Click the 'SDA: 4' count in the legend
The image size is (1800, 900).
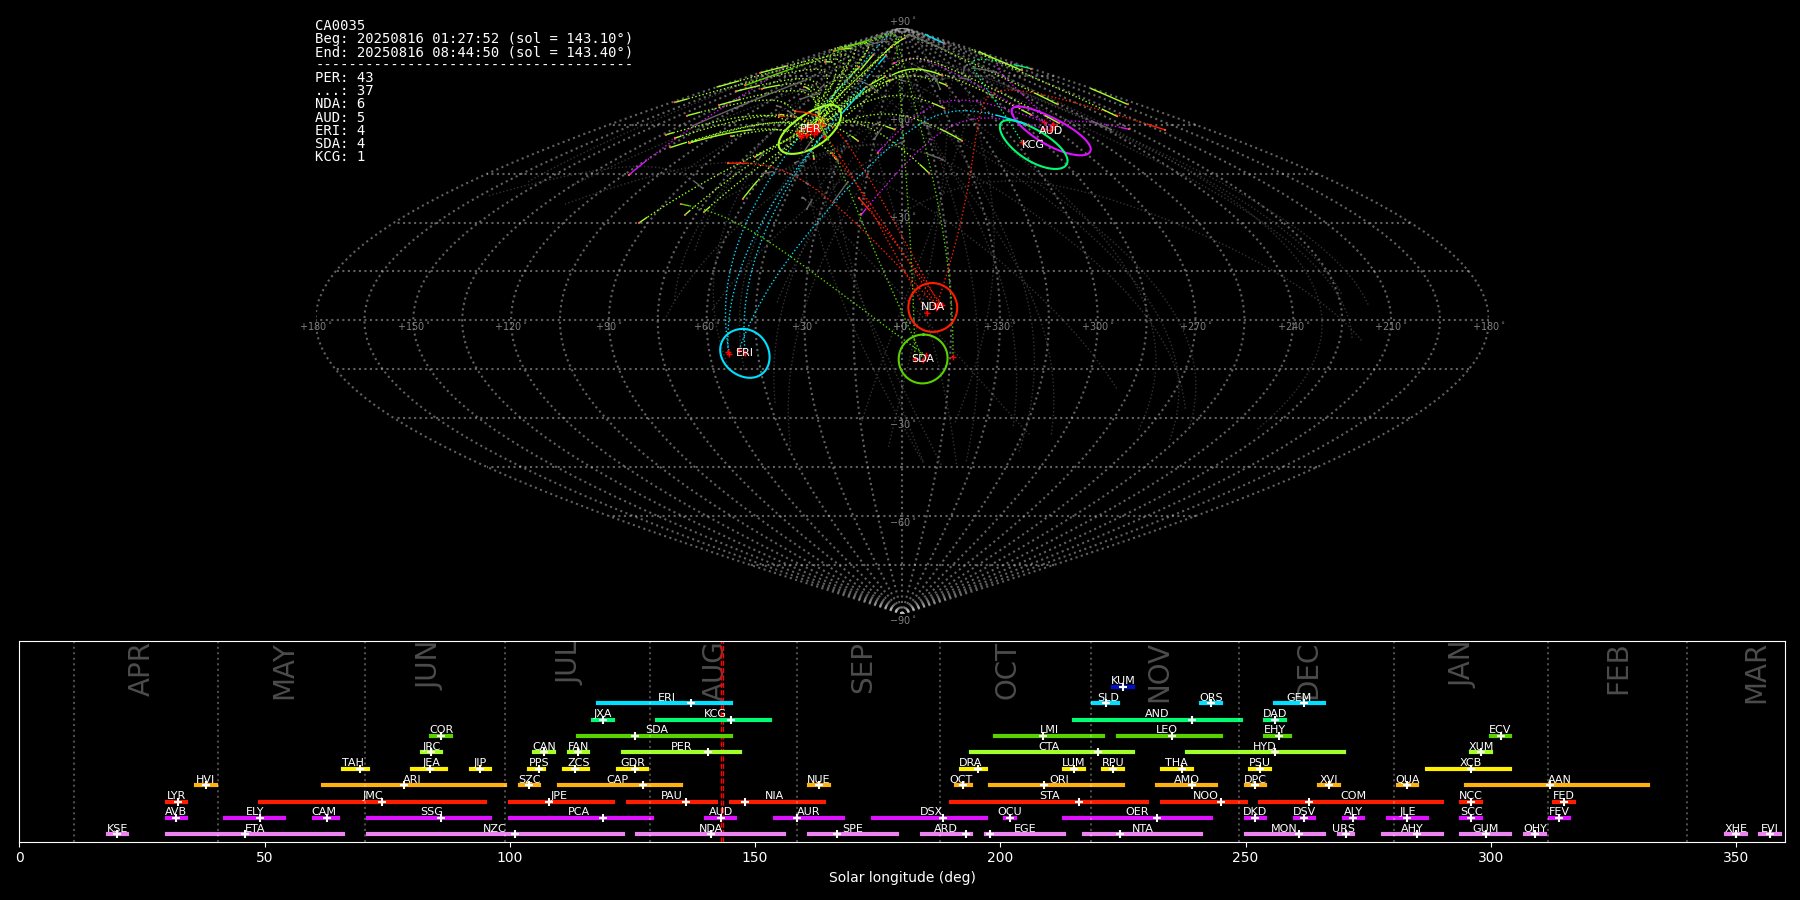340,144
